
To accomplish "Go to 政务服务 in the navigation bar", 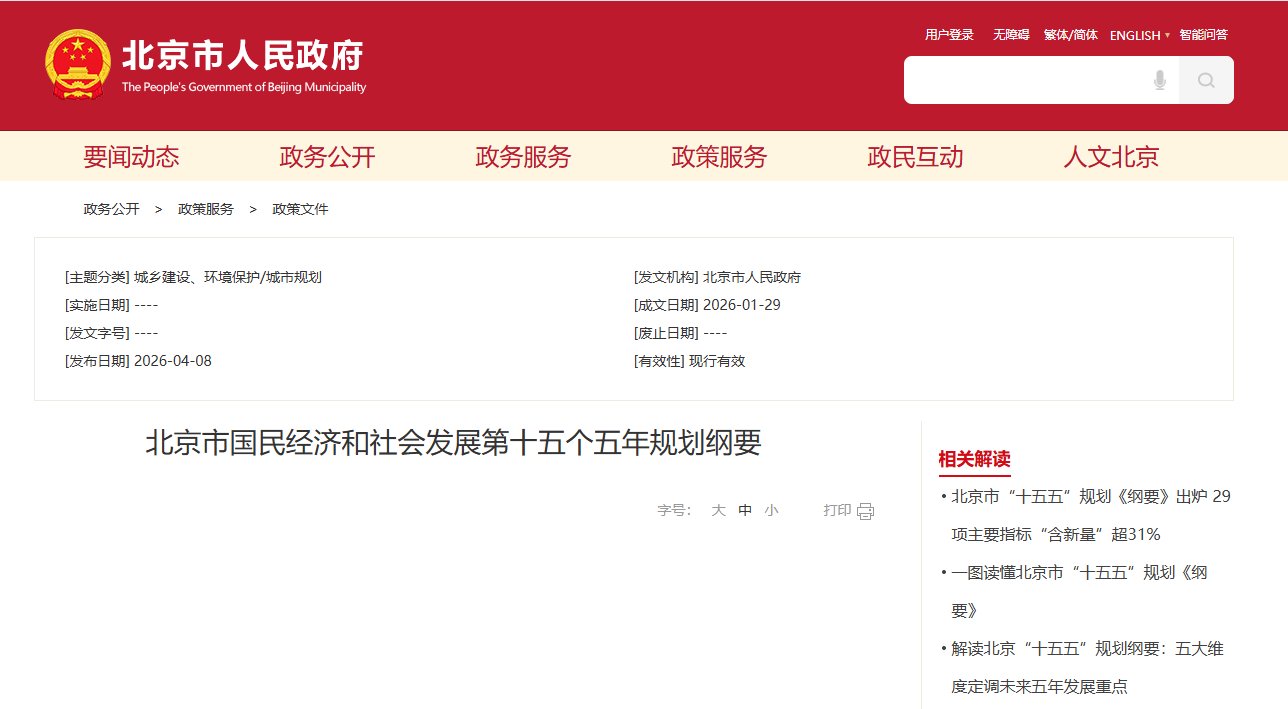I will (523, 157).
